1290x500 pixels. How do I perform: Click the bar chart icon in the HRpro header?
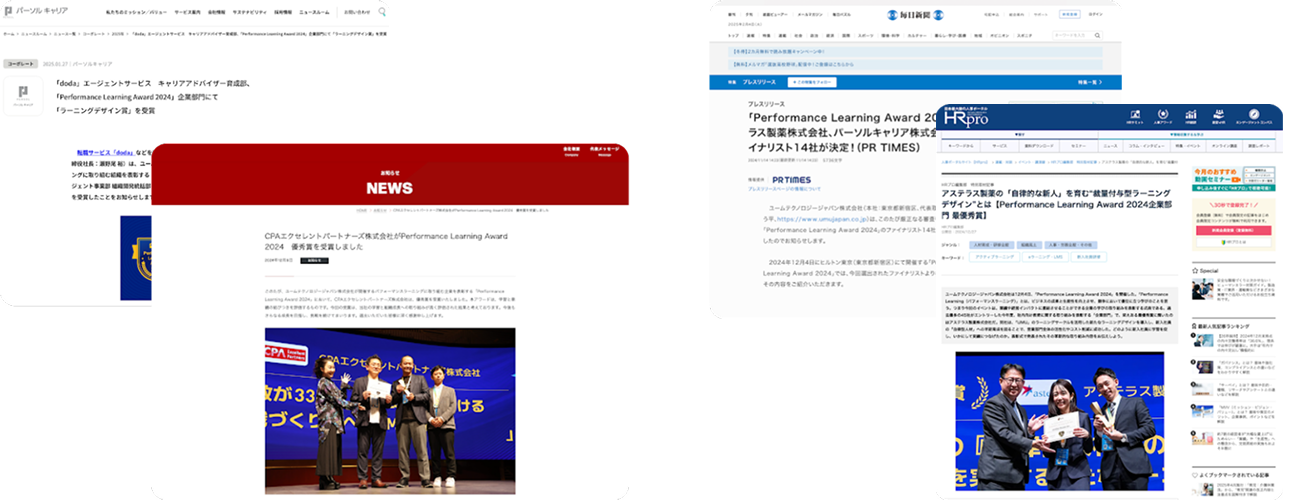(1191, 115)
